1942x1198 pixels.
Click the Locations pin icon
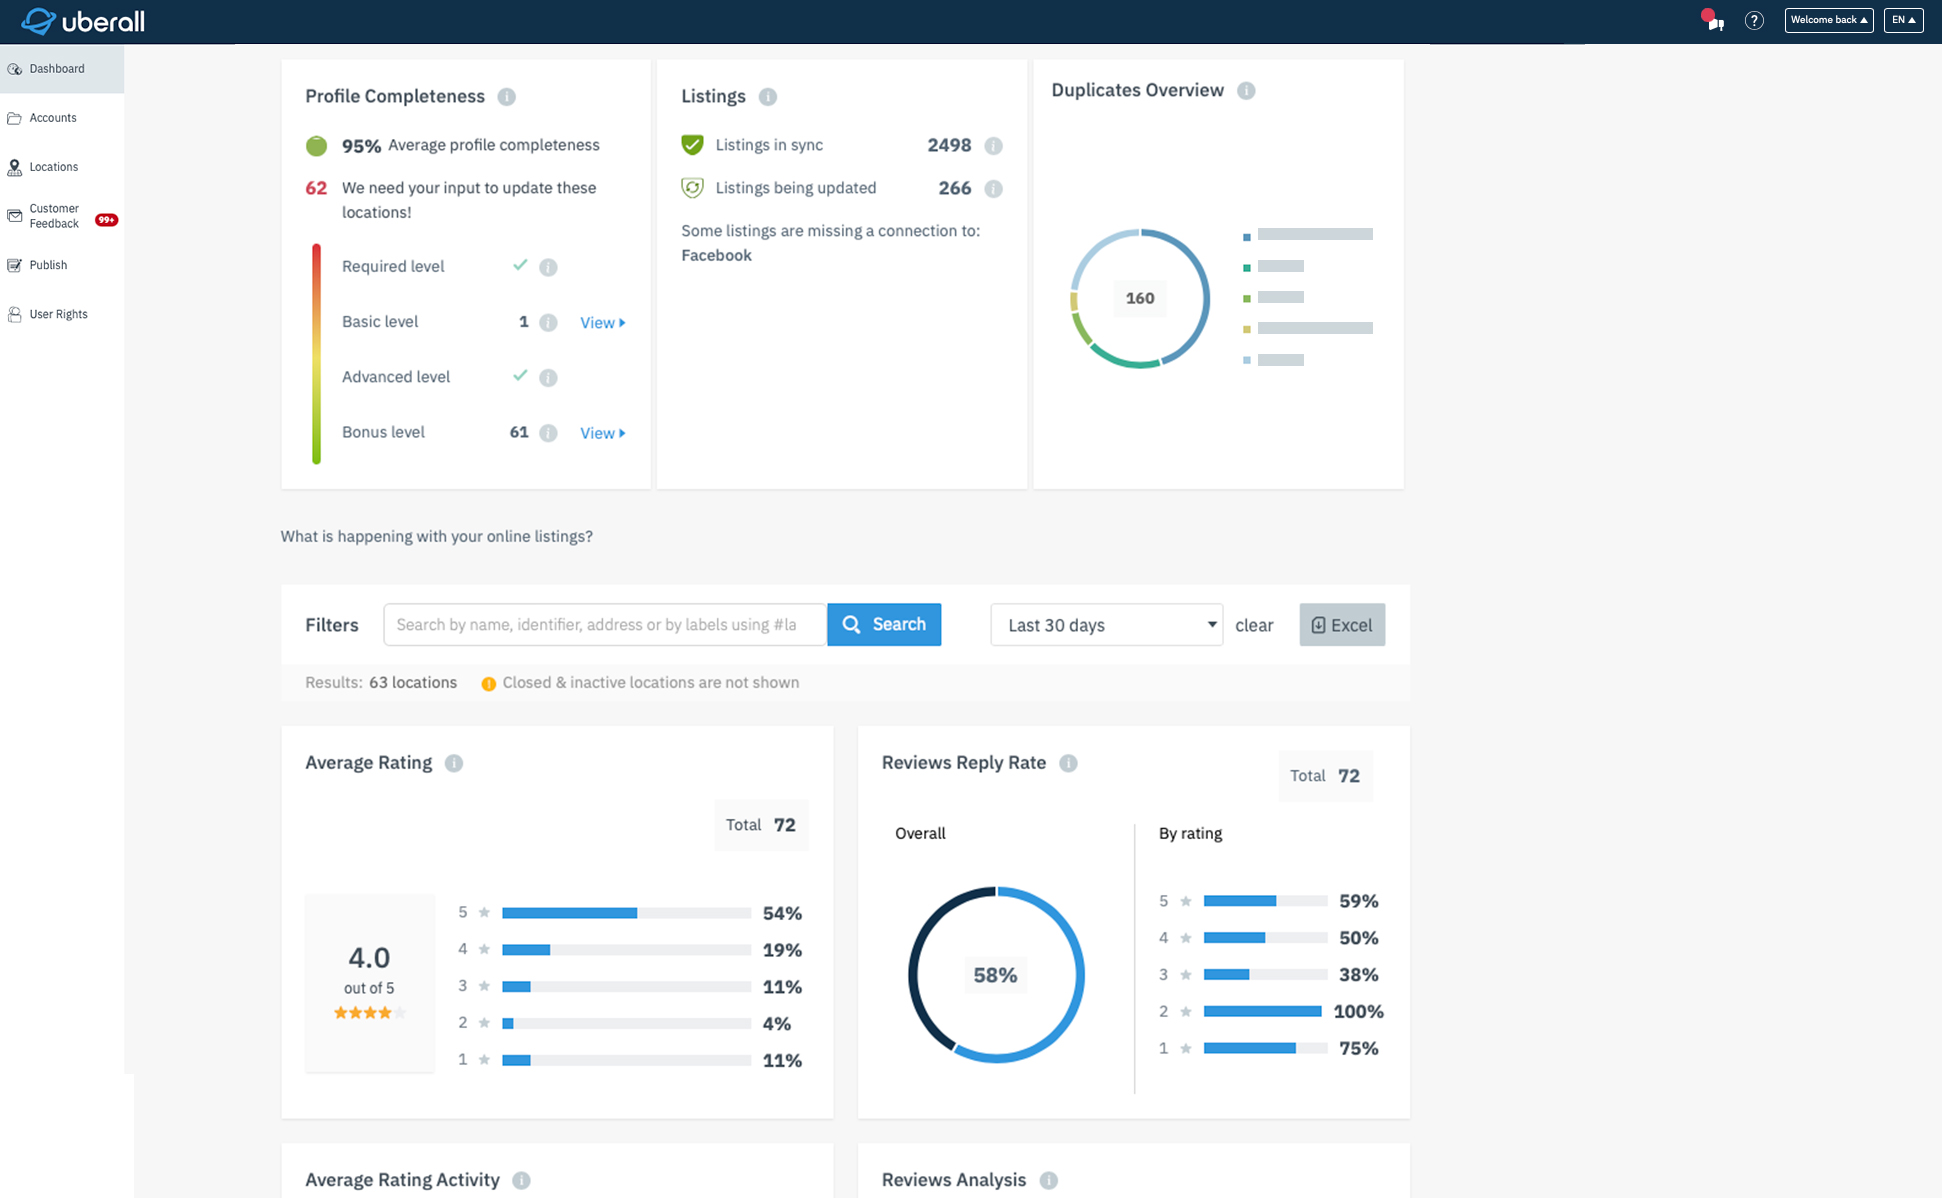[15, 166]
